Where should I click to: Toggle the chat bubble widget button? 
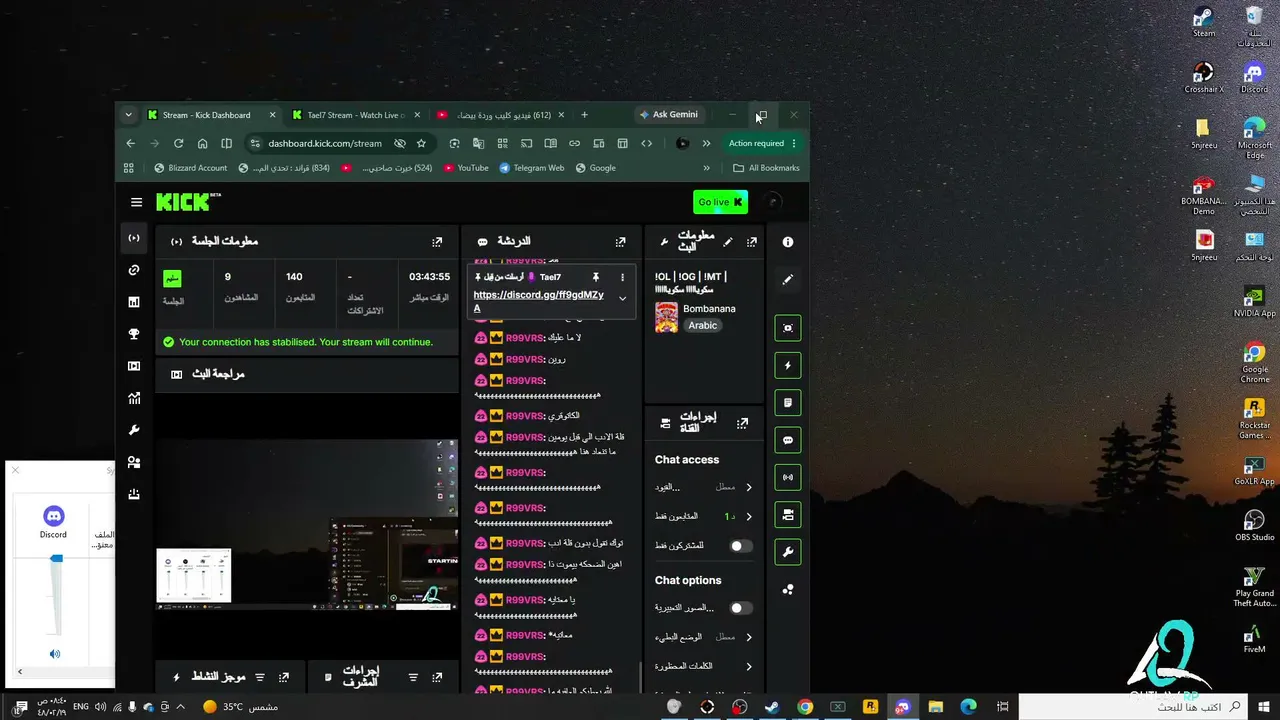point(788,440)
